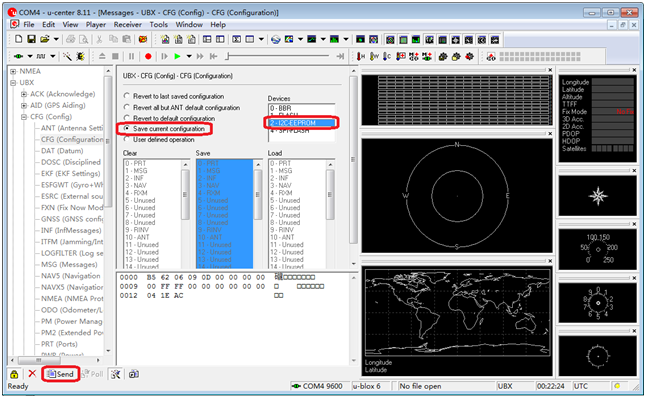Select Revert all but ANT default configuration
Image resolution: width=646 pixels, height=398 pixels.
182,107
